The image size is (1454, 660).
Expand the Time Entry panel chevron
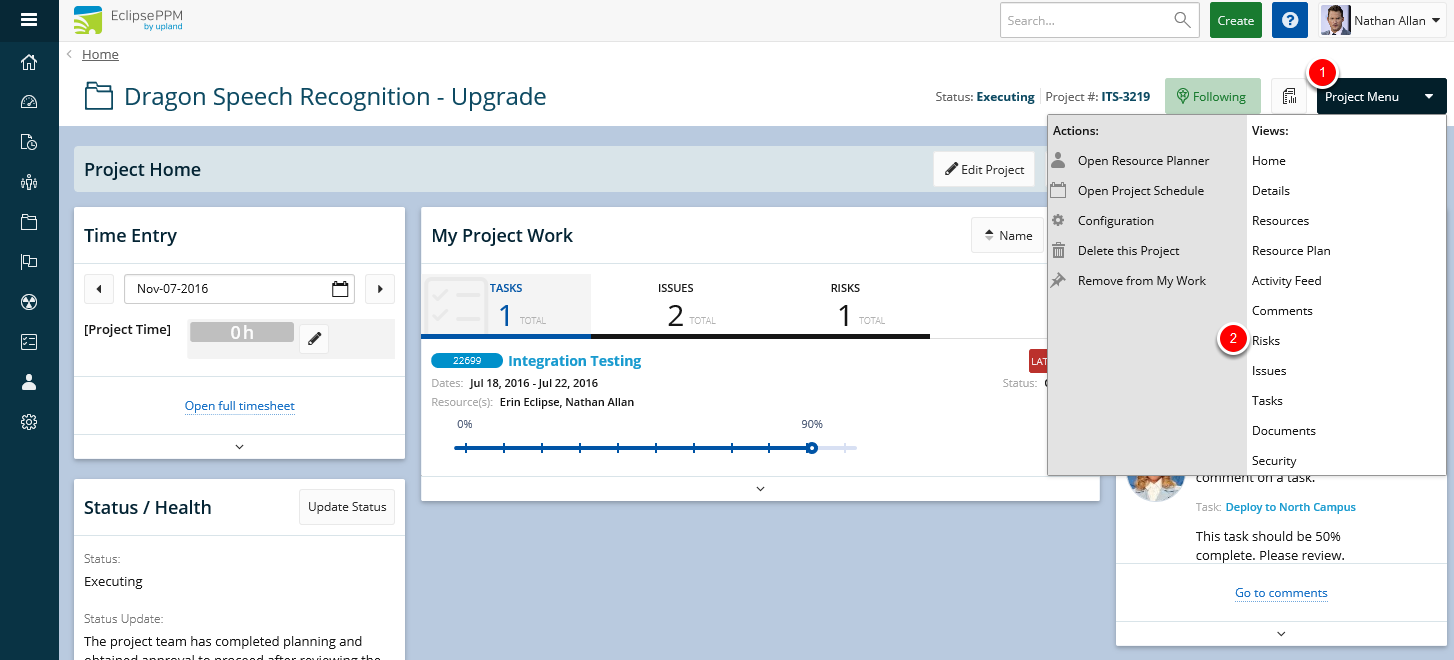239,447
